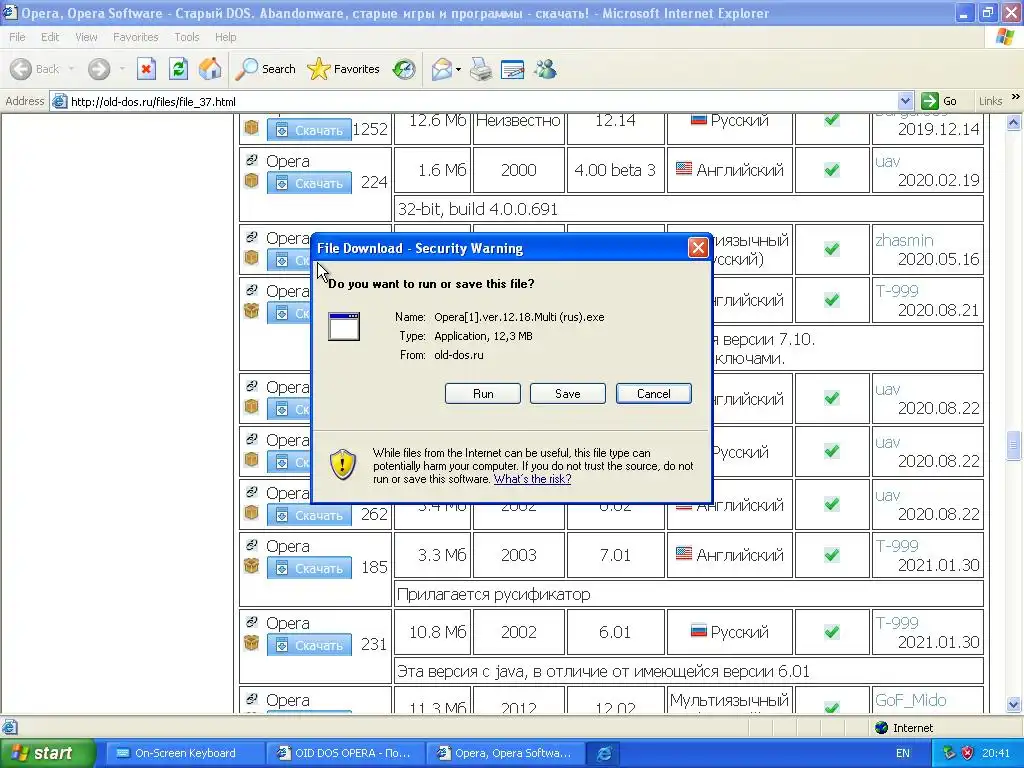Open Search from the toolbar
Image resolution: width=1024 pixels, height=768 pixels.
265,69
